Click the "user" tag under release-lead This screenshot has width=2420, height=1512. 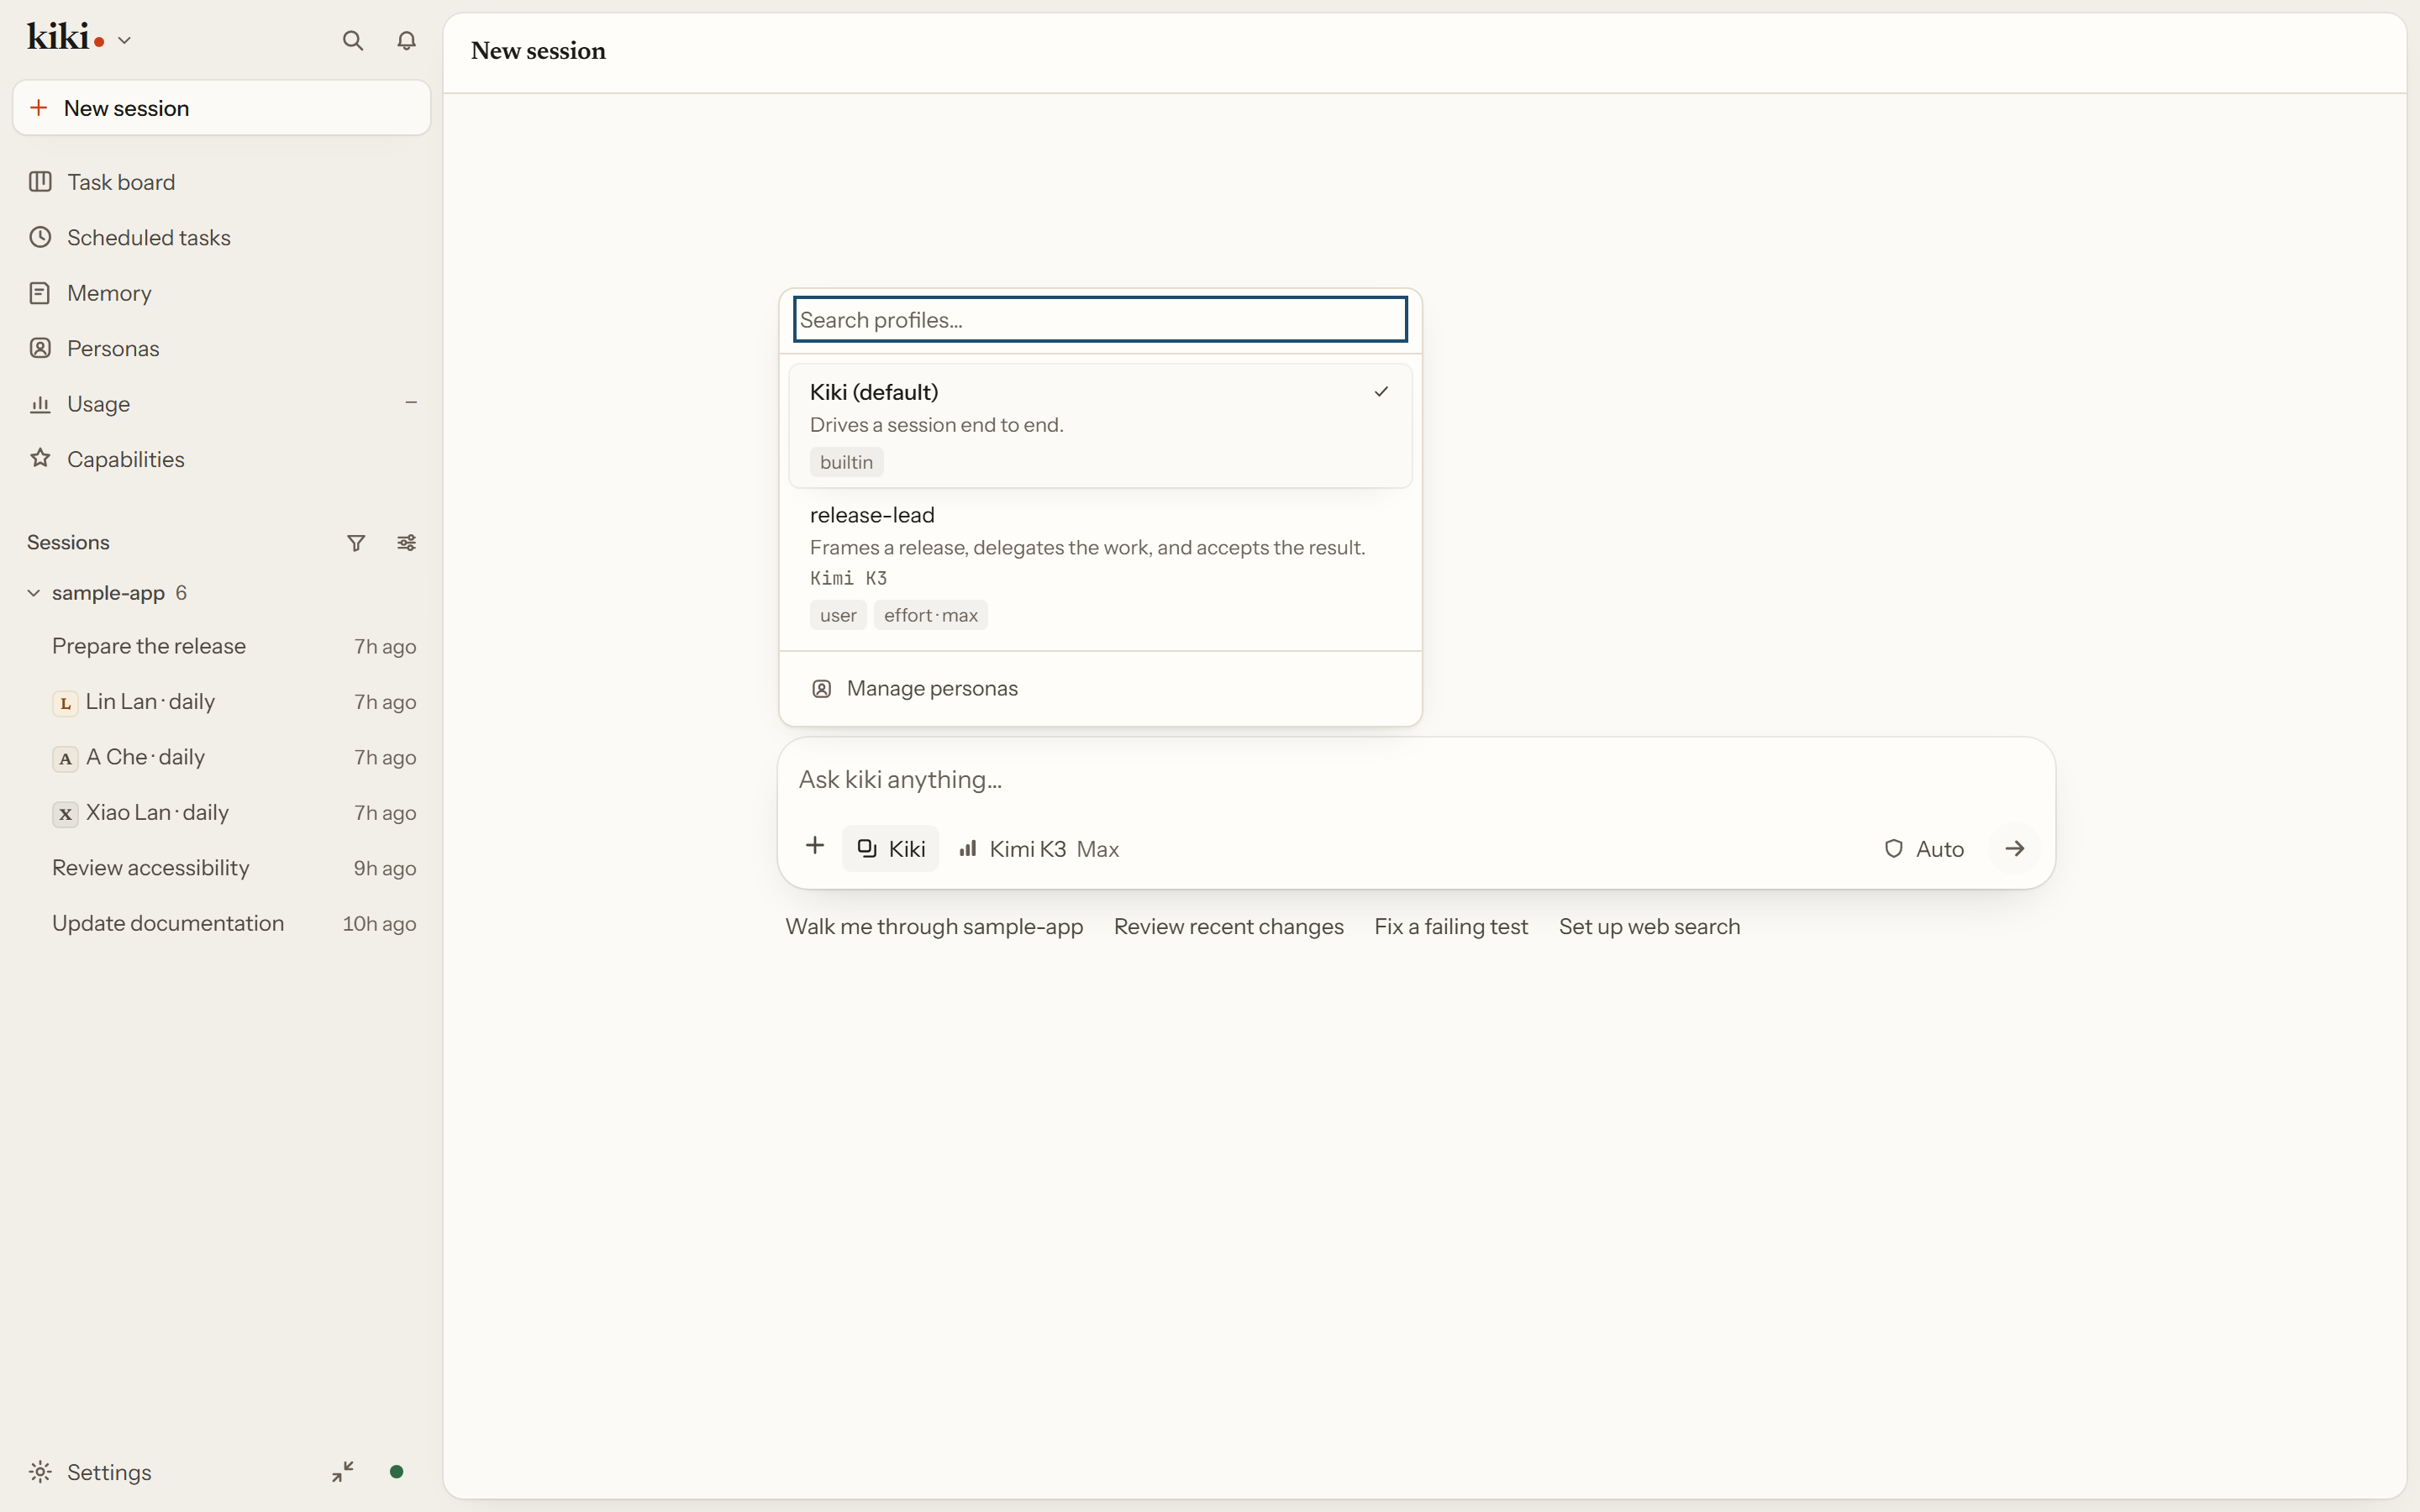click(x=838, y=615)
